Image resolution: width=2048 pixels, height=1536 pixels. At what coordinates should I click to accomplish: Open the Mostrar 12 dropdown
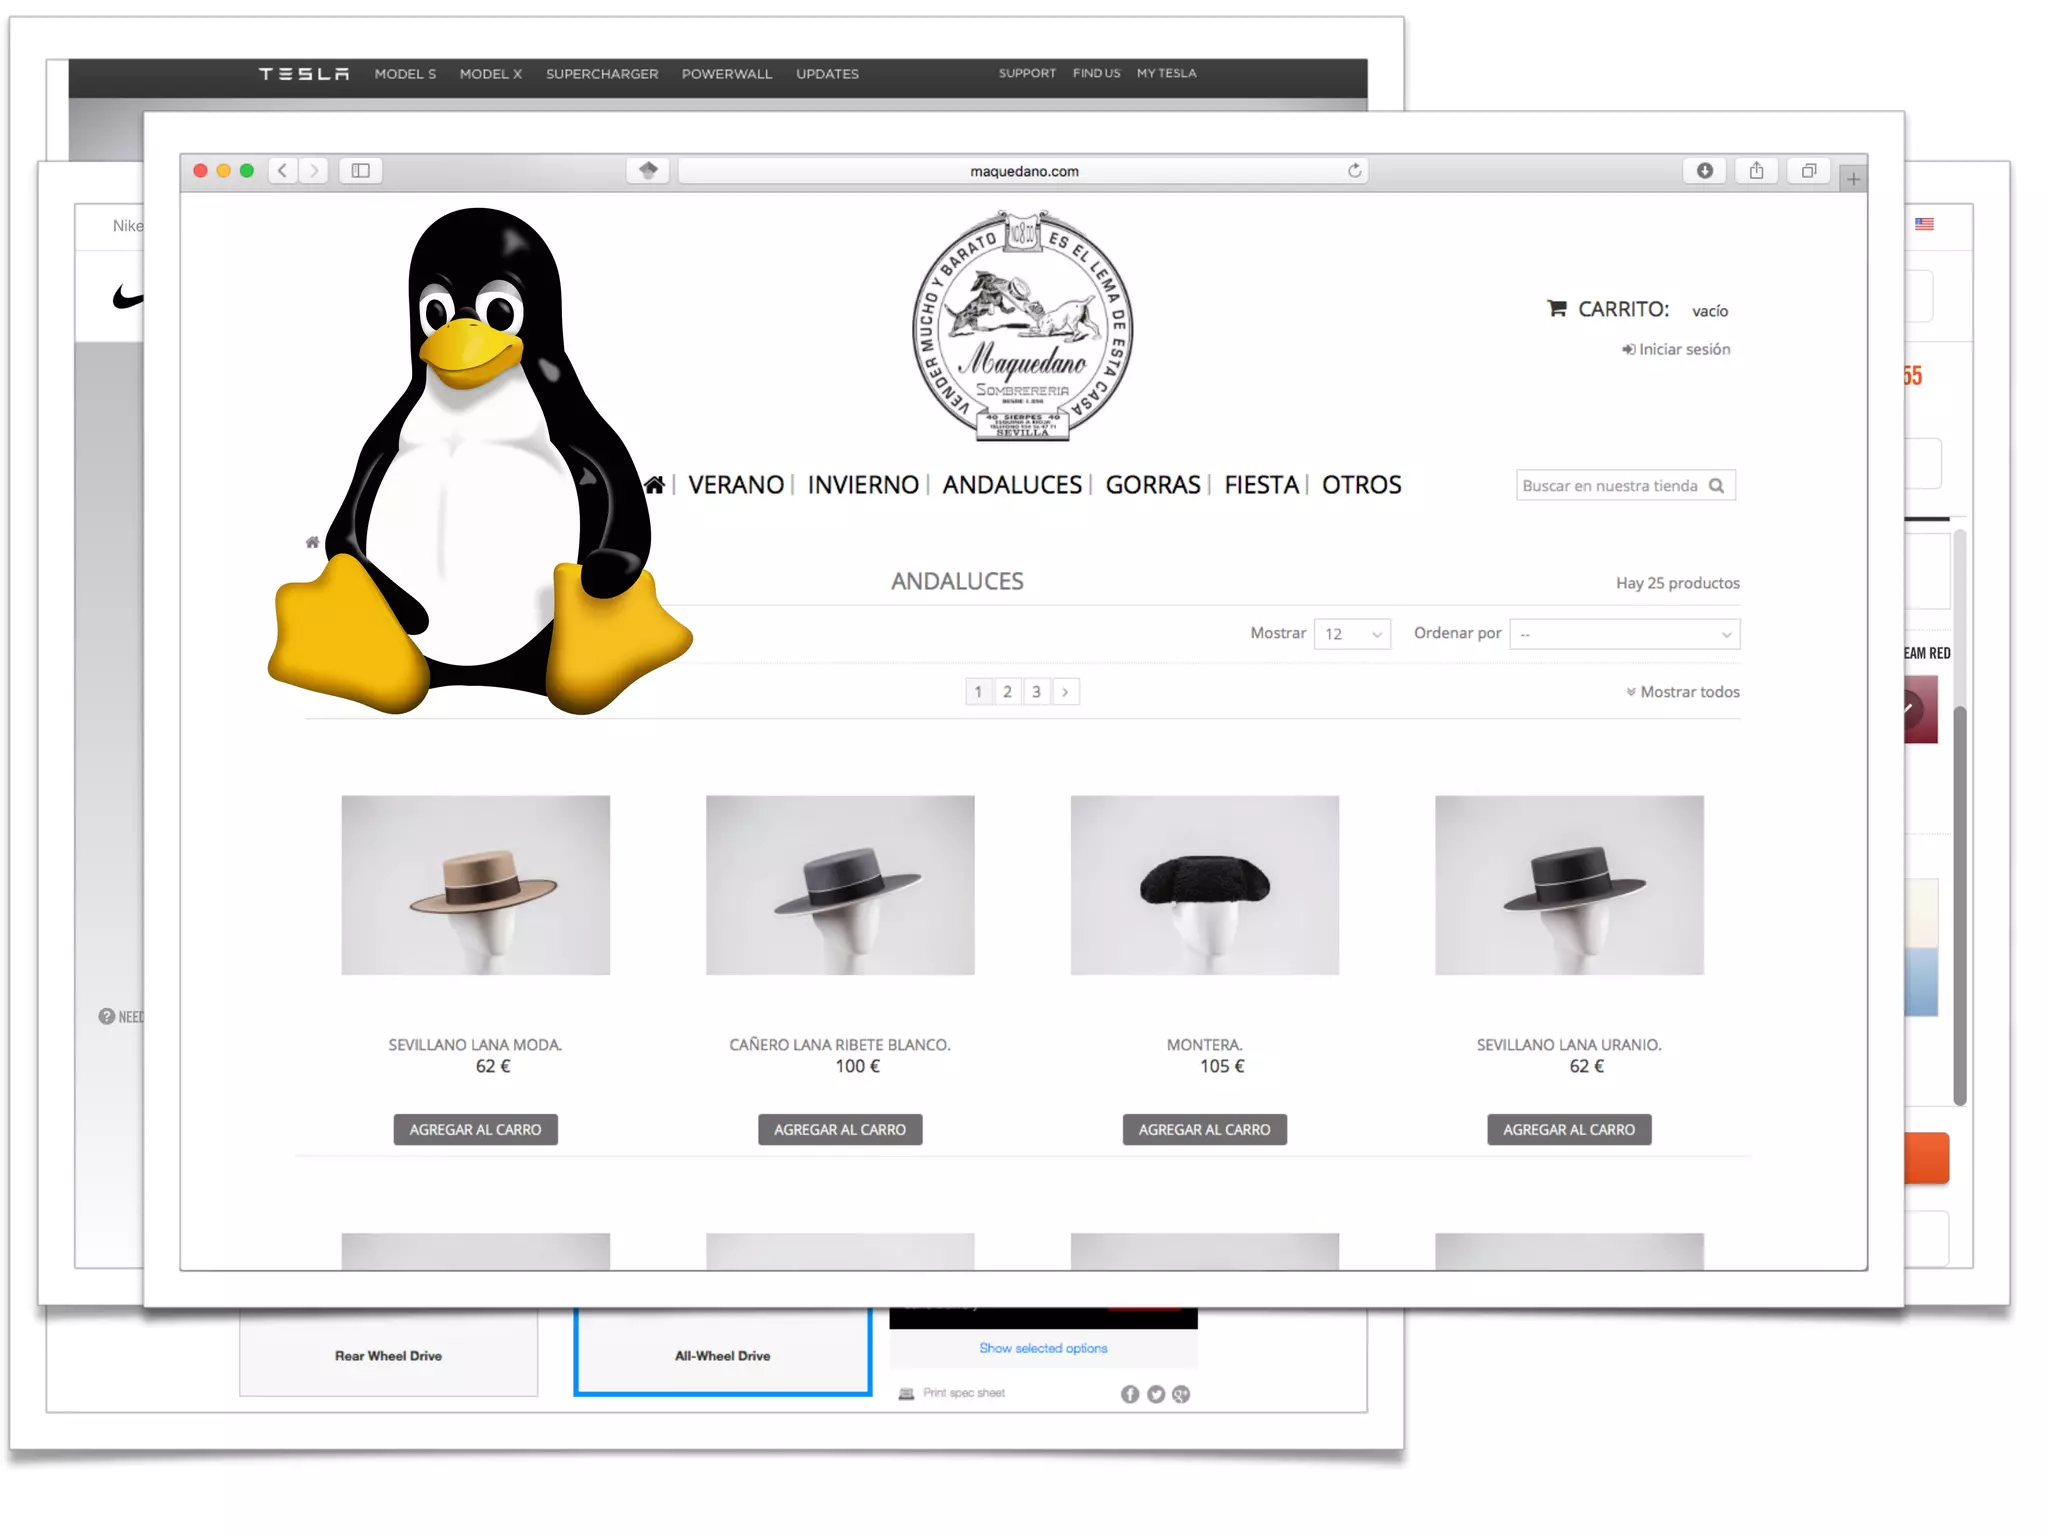(x=1352, y=634)
